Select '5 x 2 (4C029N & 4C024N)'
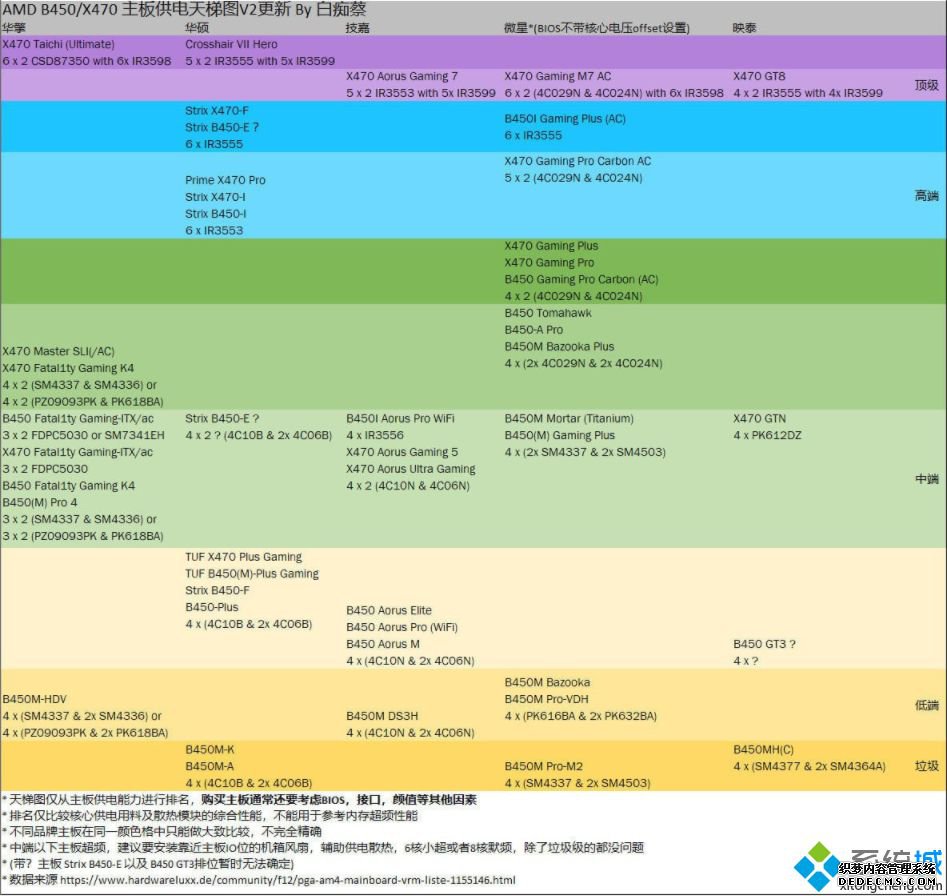The image size is (947, 896). (x=574, y=178)
